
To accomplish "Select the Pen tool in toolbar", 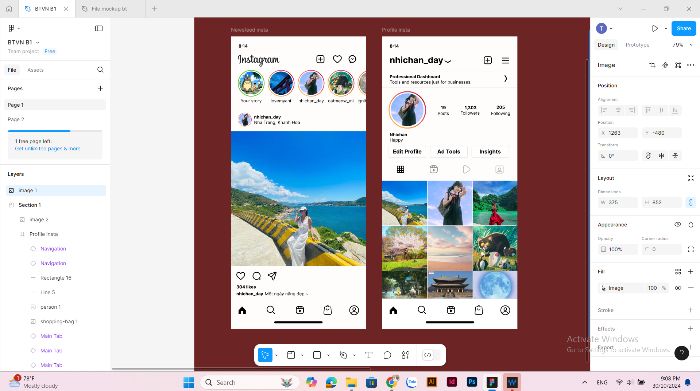I will (x=343, y=355).
